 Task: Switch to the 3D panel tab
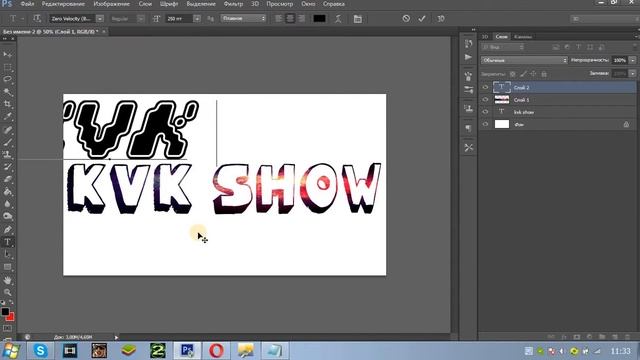(485, 37)
